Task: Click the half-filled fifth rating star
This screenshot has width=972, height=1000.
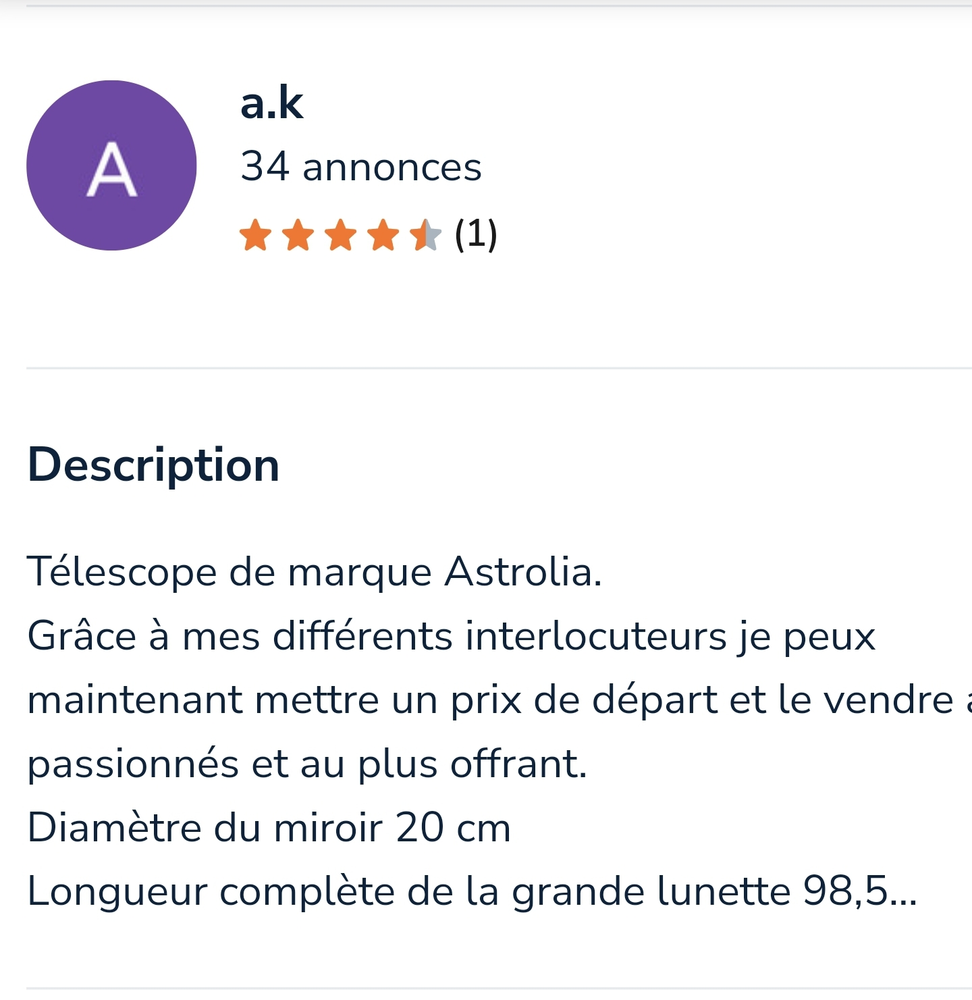Action: click(x=425, y=236)
